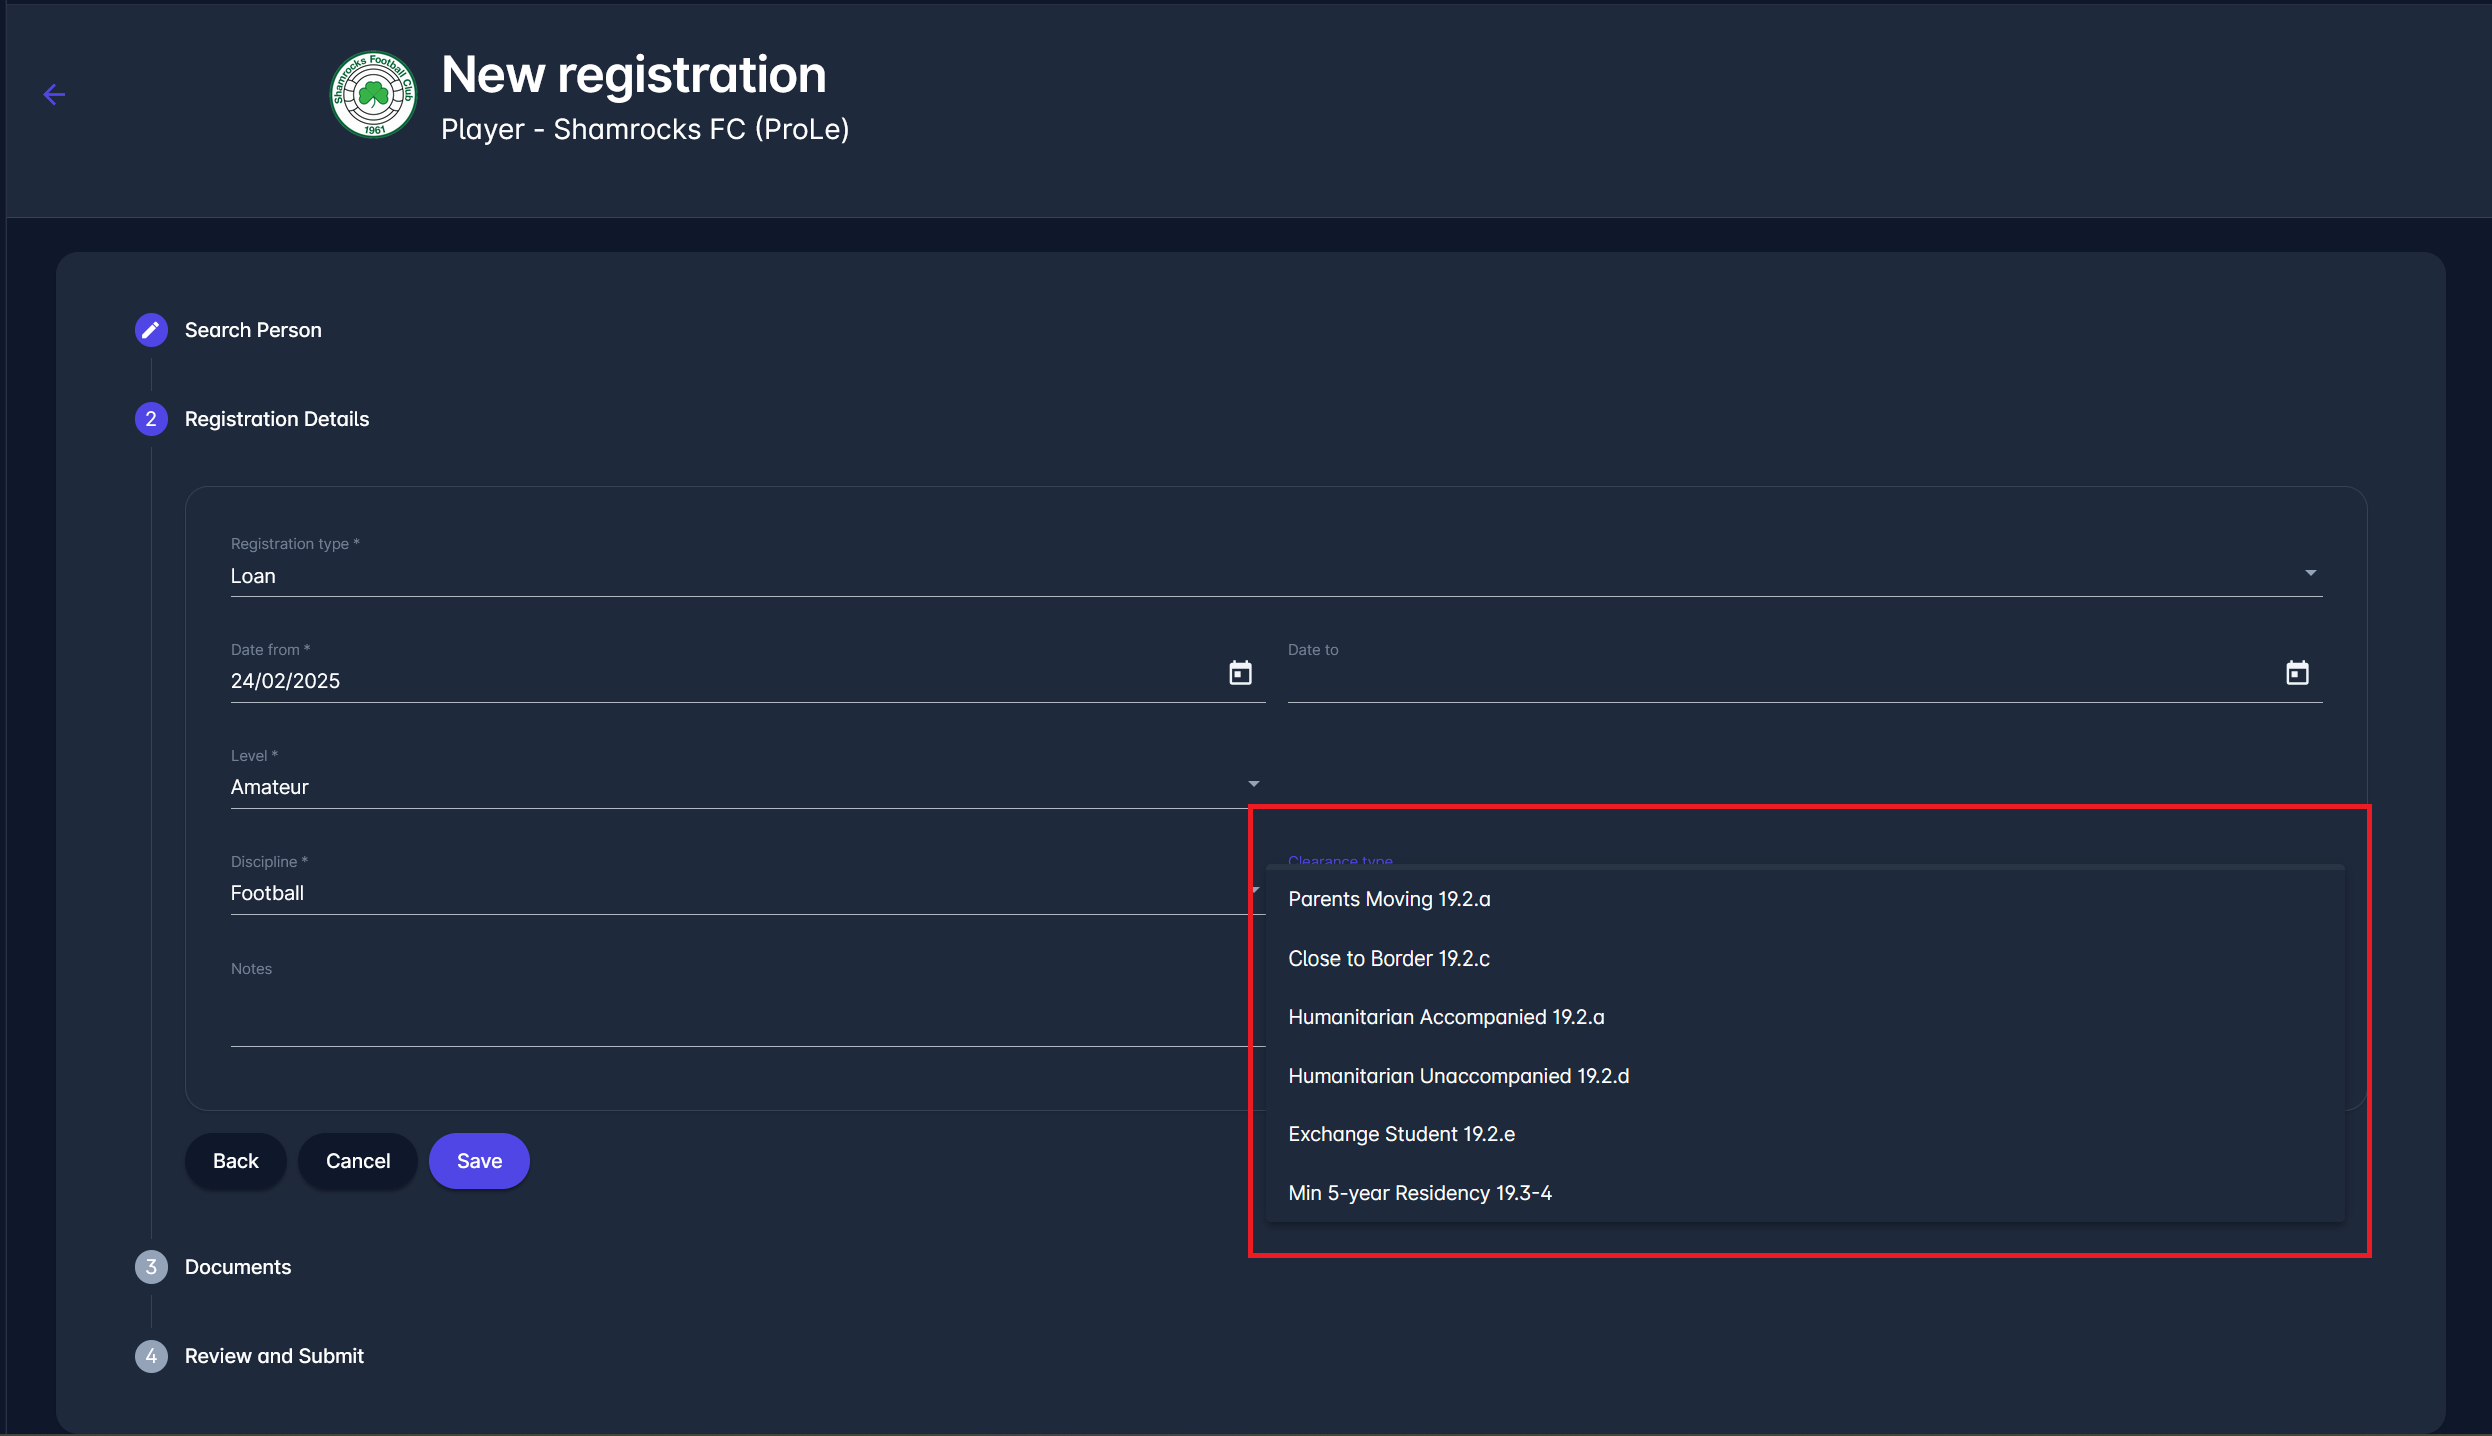This screenshot has height=1436, width=2492.
Task: Open the Discipline dropdown showing Football
Action: coord(740,893)
